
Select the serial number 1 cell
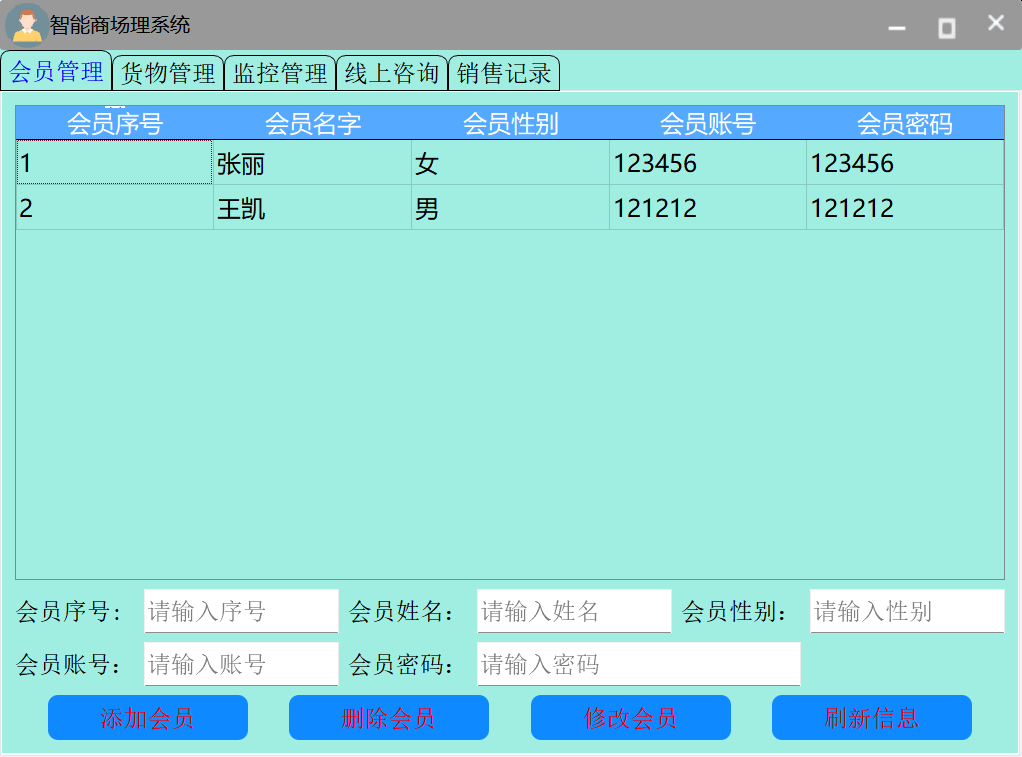(x=115, y=162)
